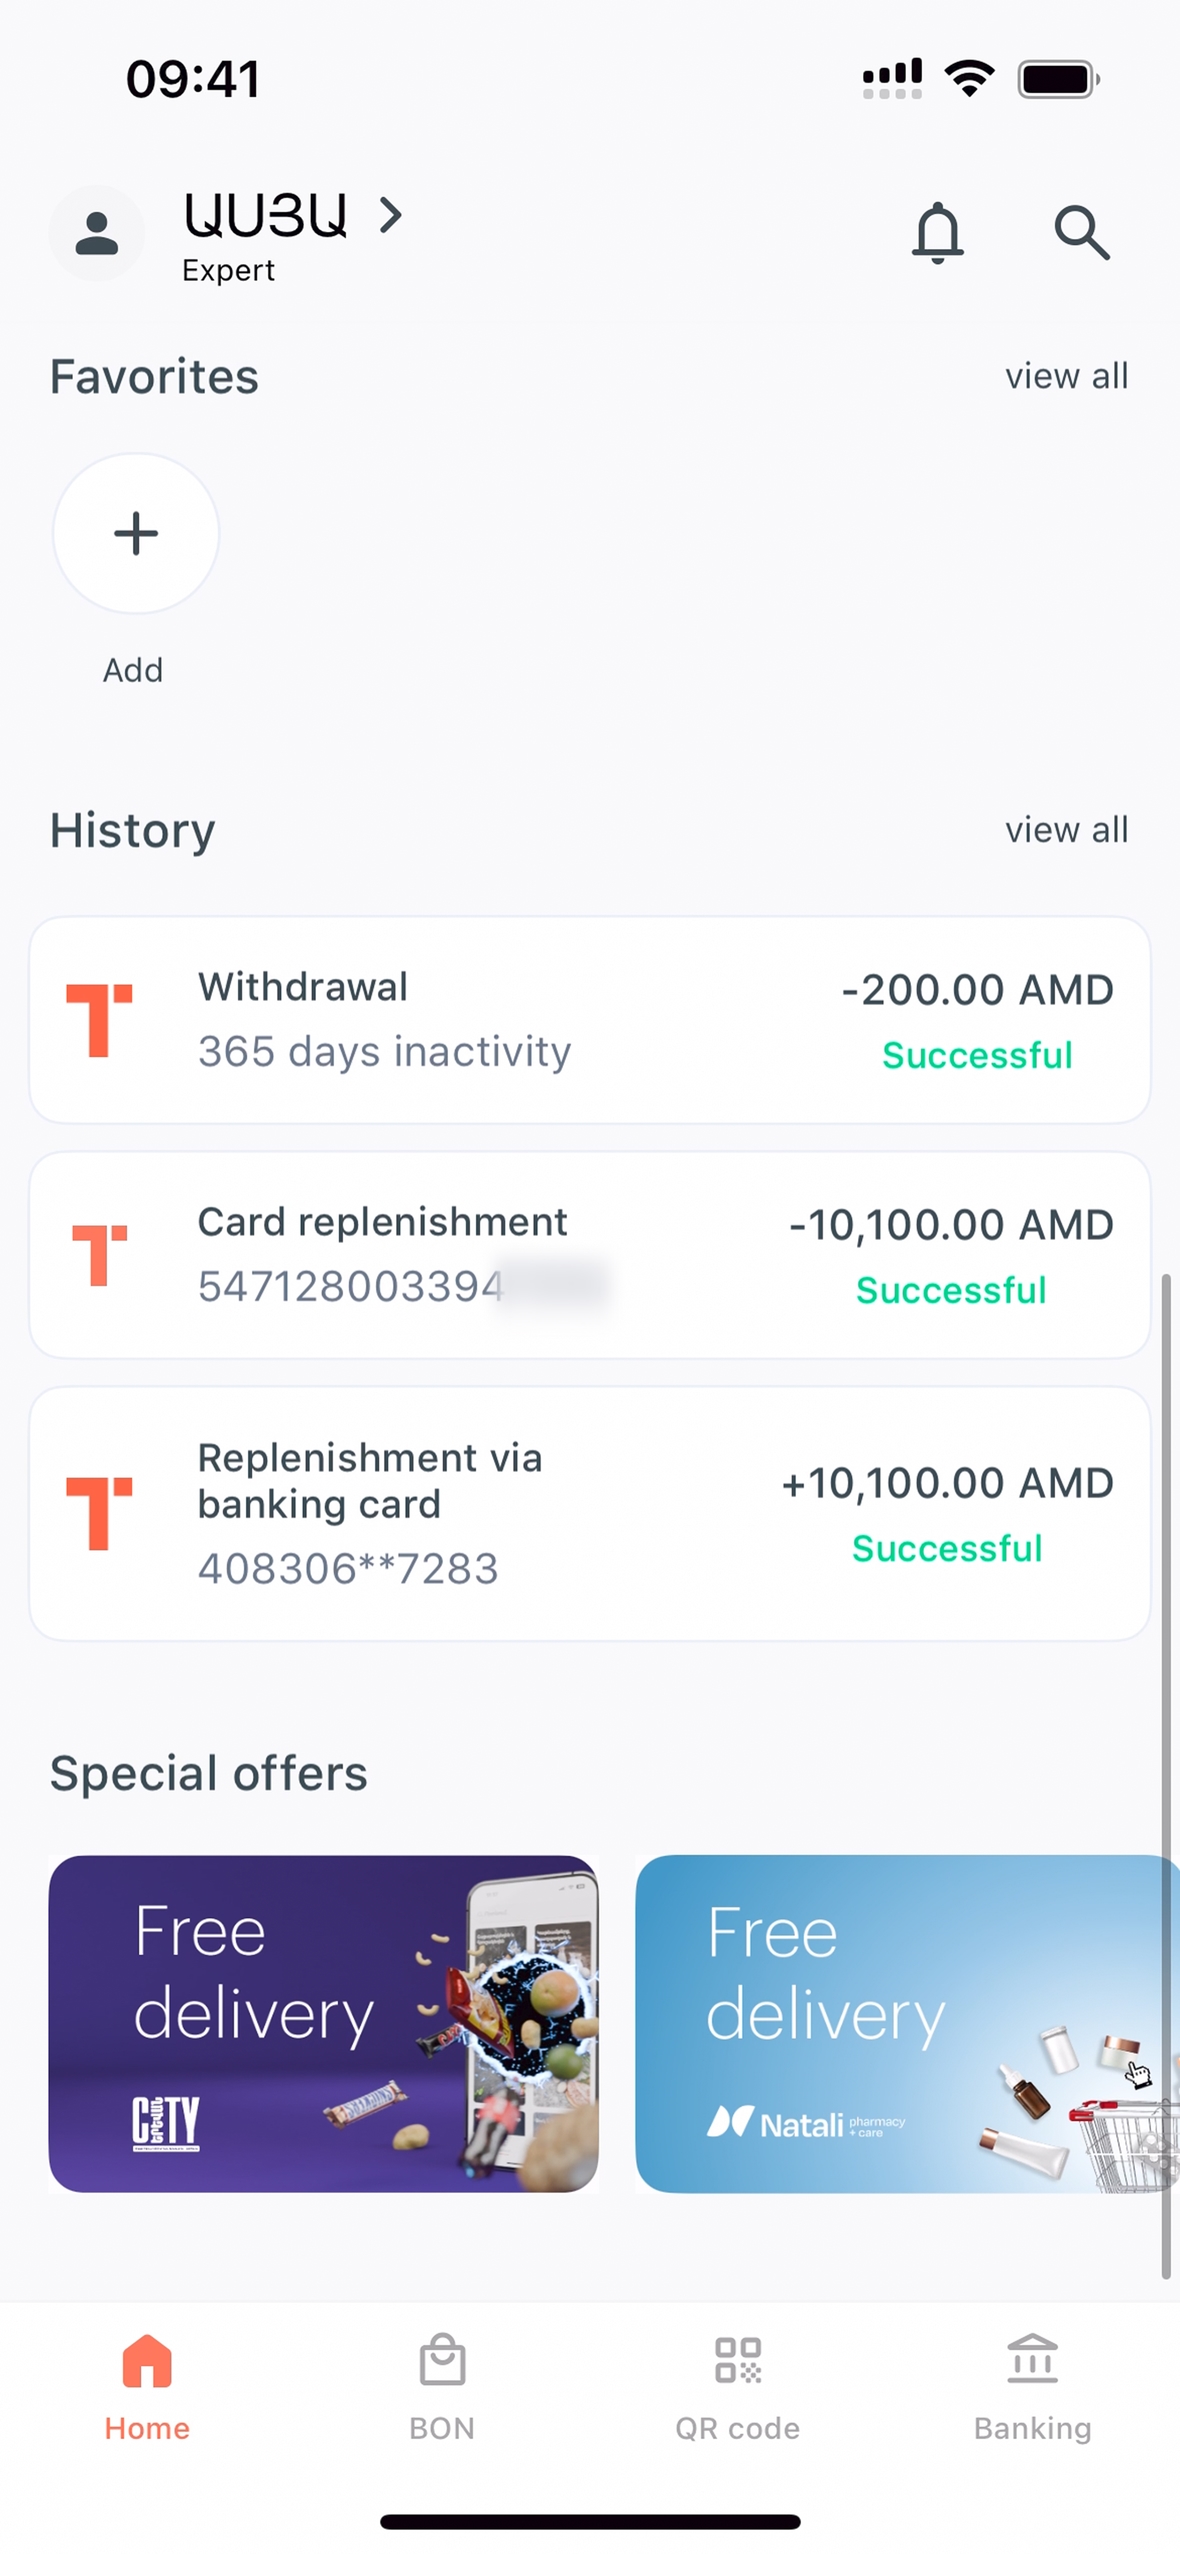Viewport: 1180px width, 2554px height.
Task: Open the Banking building icon
Action: point(1032,2359)
